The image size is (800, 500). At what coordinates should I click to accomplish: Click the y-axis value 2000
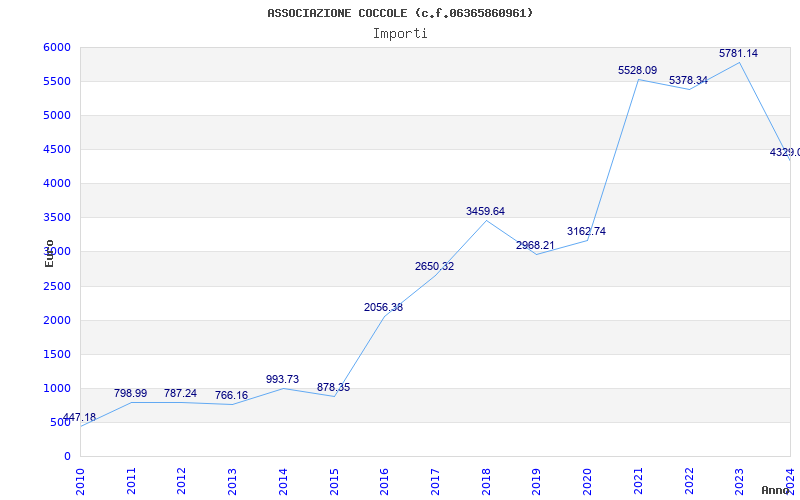(57, 320)
